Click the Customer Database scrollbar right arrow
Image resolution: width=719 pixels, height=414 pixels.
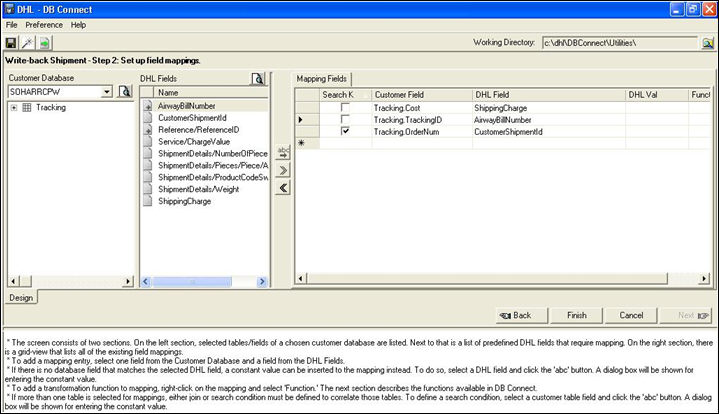pyautogui.click(x=128, y=281)
